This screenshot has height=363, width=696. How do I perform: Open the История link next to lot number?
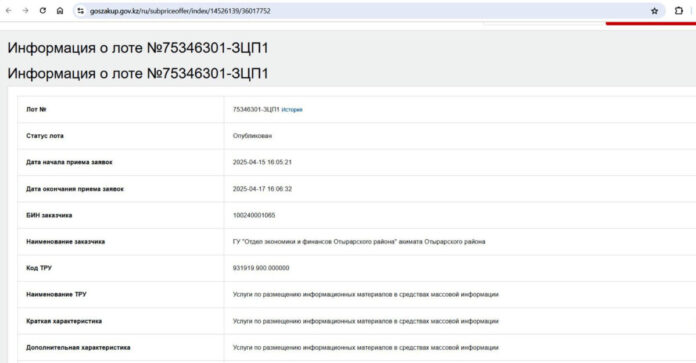click(x=292, y=110)
